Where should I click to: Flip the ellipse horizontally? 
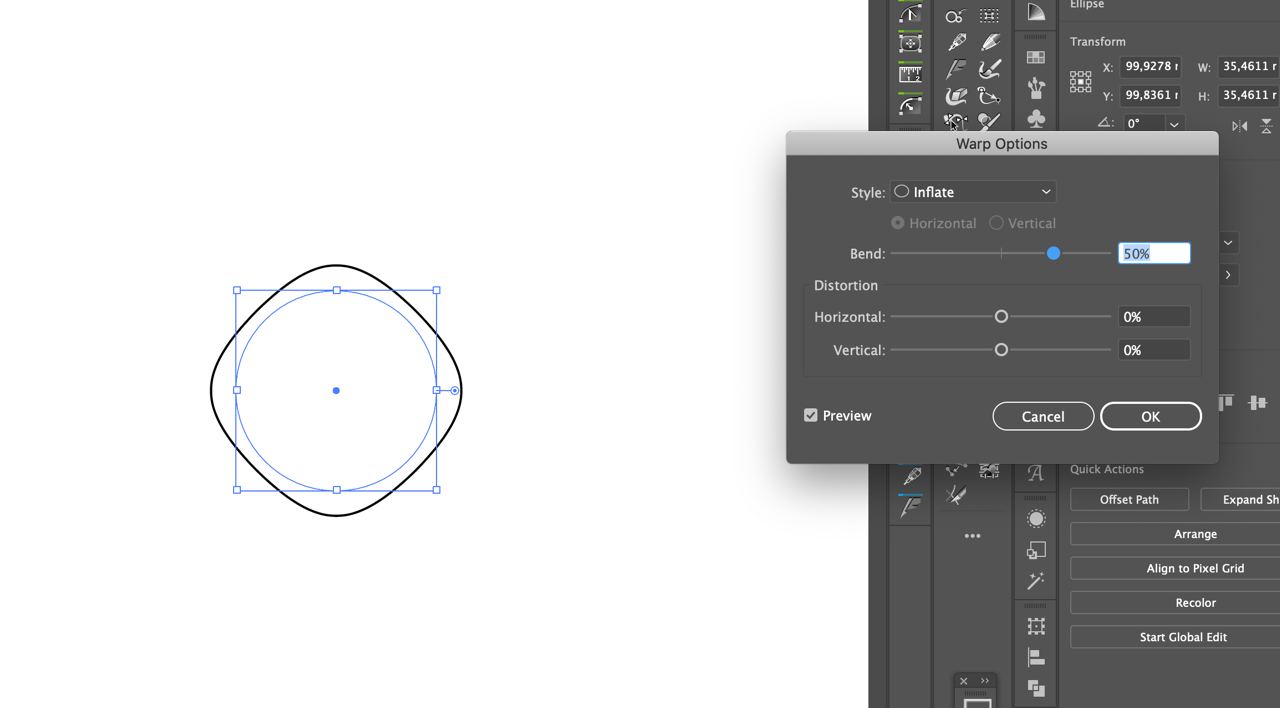1240,125
